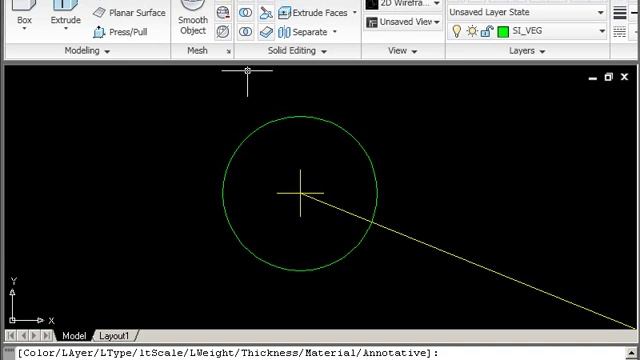Open the Extrude dropdown arrow
The height and width of the screenshot is (360, 640).
click(66, 29)
